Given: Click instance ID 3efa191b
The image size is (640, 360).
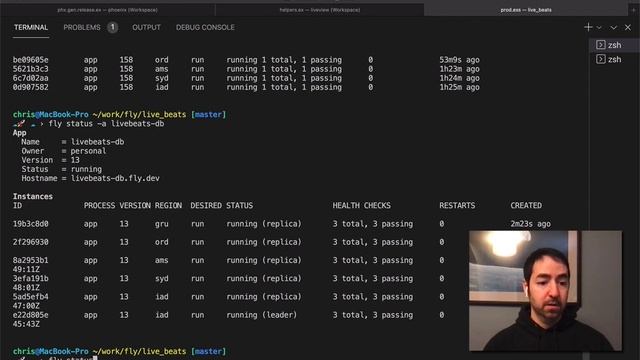Looking at the screenshot, I should pyautogui.click(x=31, y=278).
